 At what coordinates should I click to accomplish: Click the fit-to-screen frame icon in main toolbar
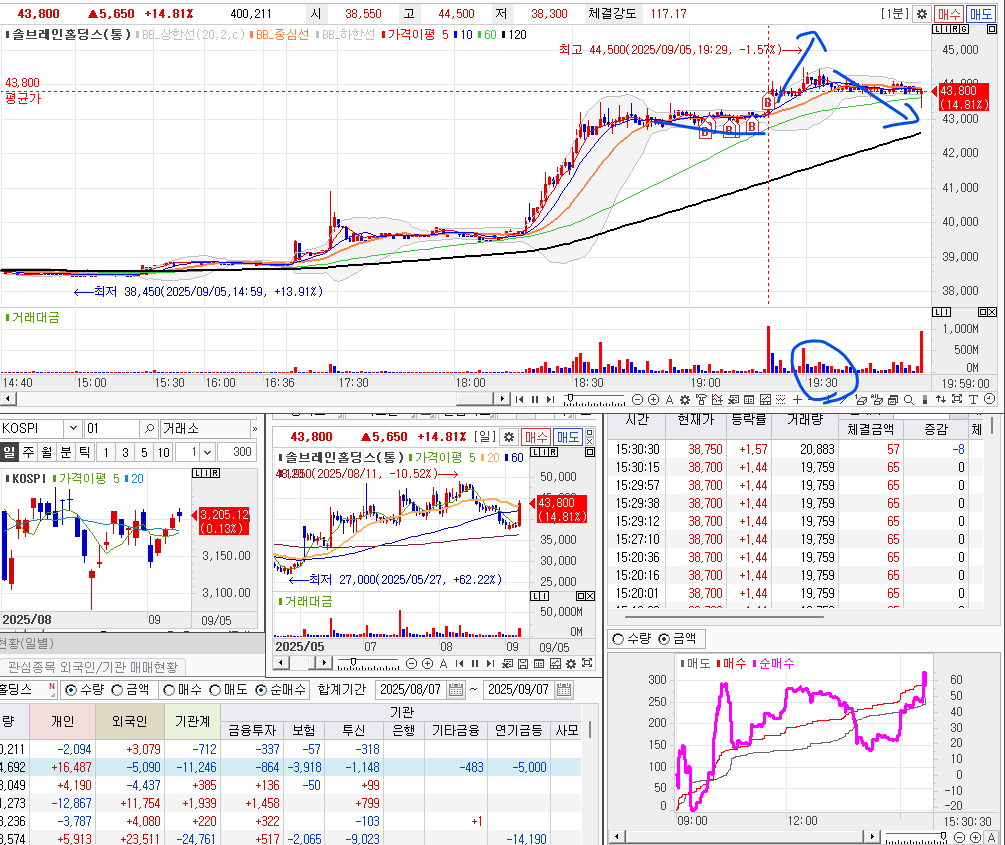click(x=956, y=399)
